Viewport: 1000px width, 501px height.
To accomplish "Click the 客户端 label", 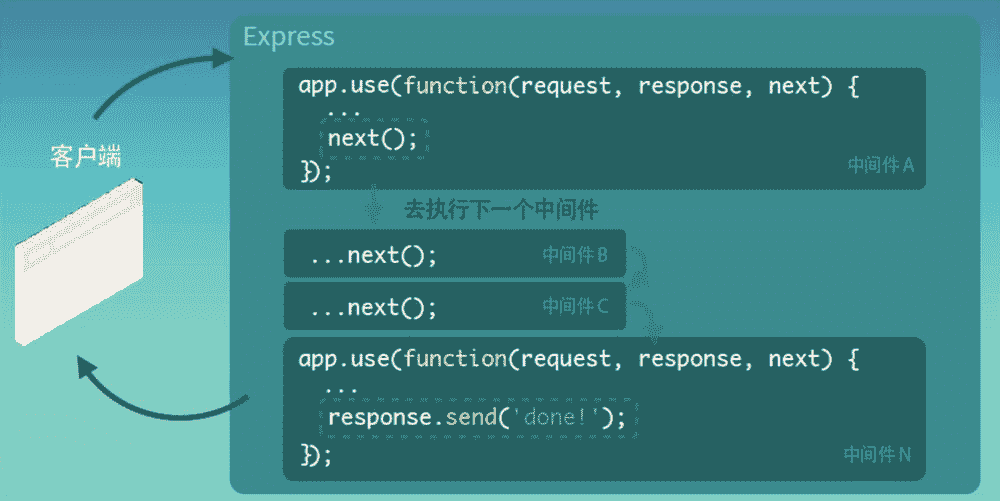I will click(85, 157).
